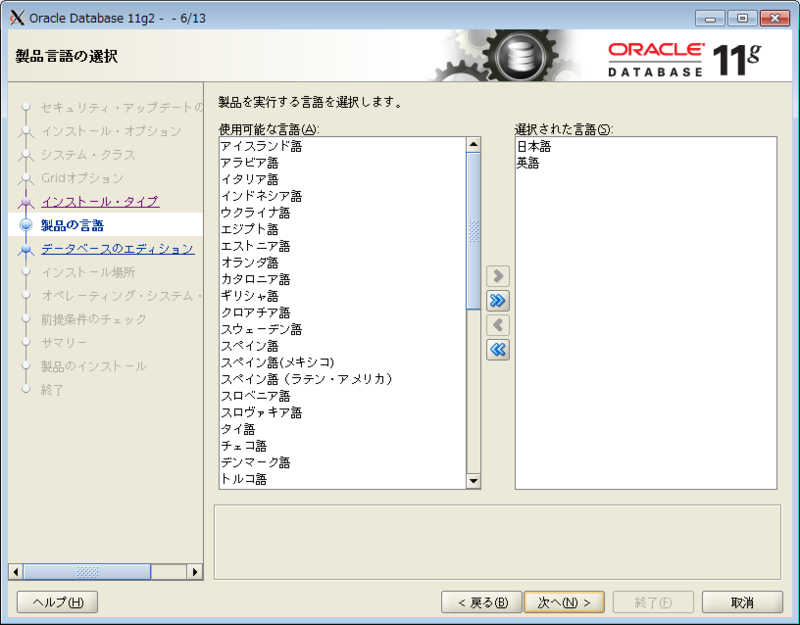Open help with the ヘルプ(H) button
Screen dimensions: 800x625
56,602
